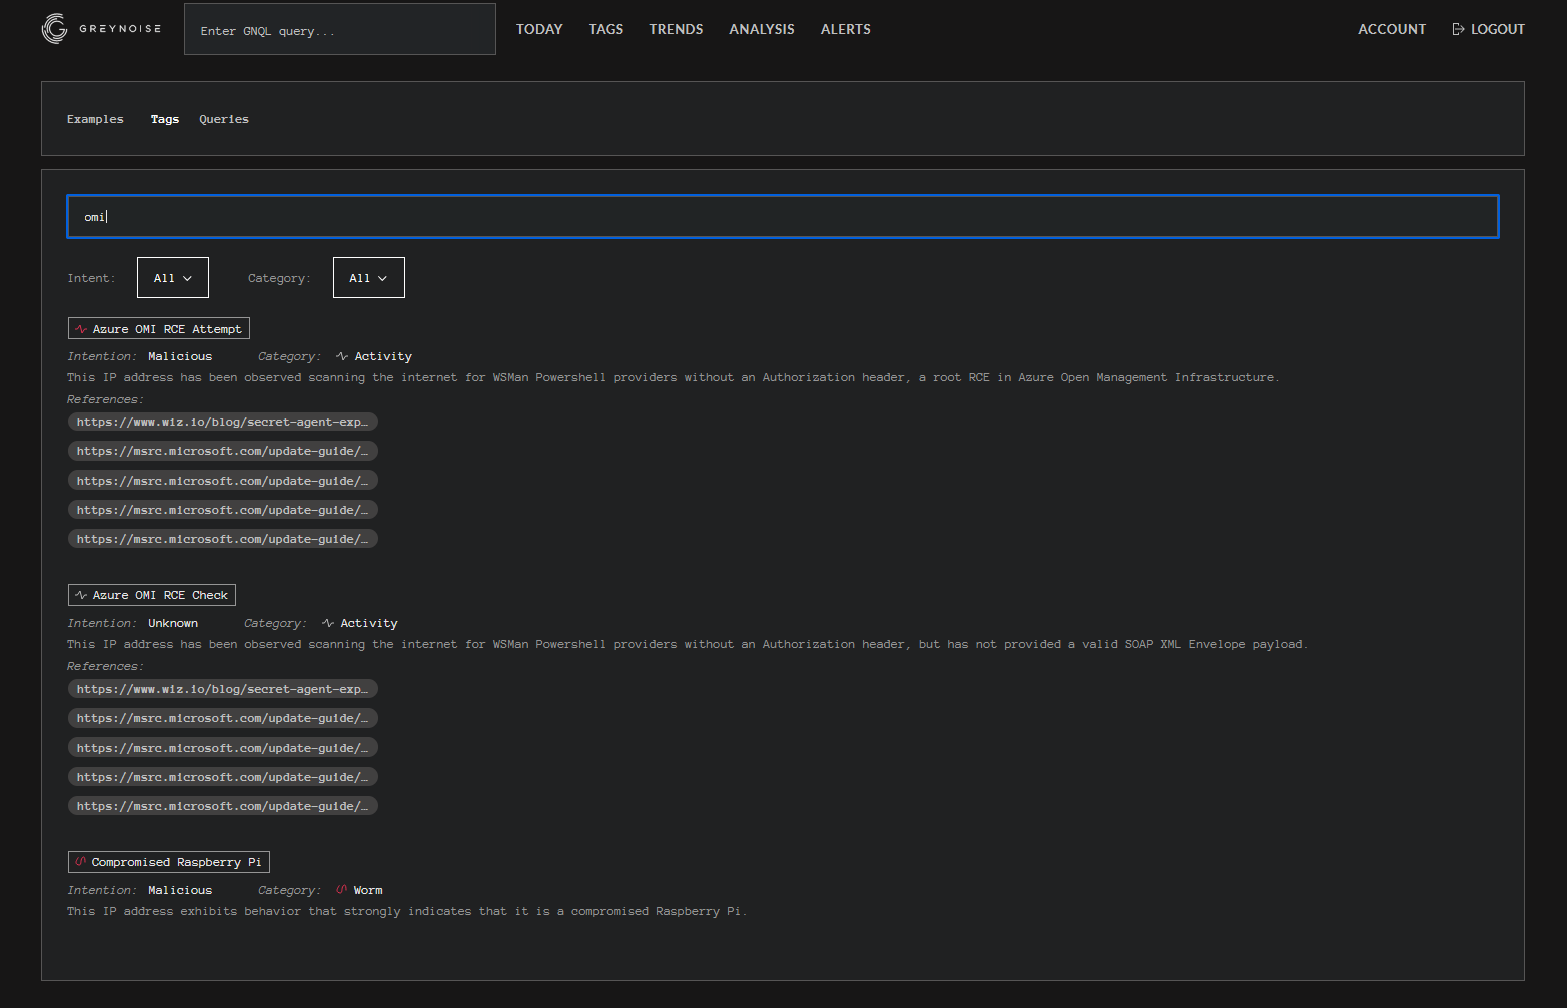
Task: Open wiz.io reference under Azure OMI RCE Check
Action: (x=223, y=689)
